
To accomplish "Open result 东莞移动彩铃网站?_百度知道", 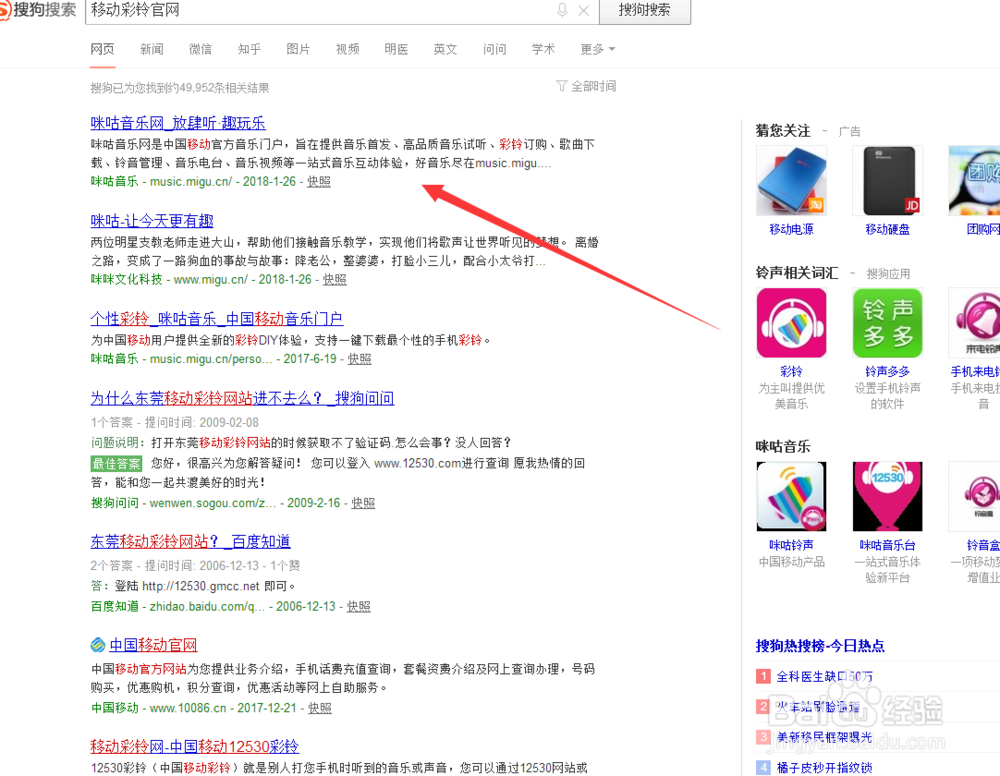I will (x=190, y=542).
